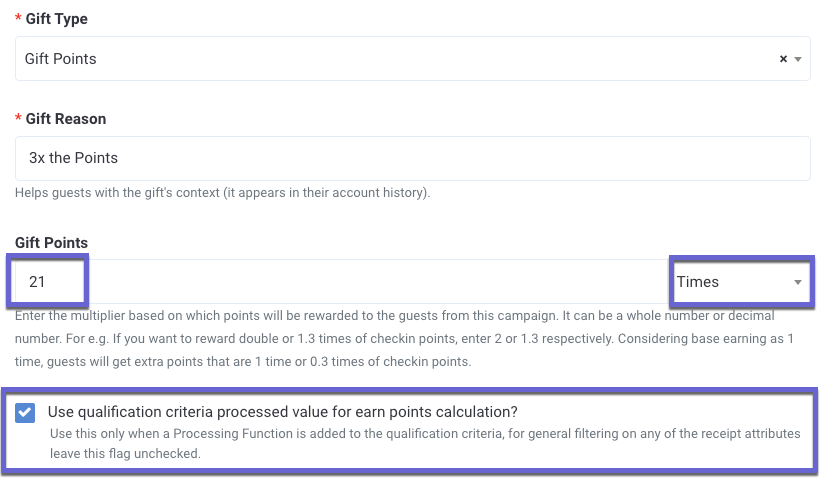Click the checkmark icon beside qualification criteria
The width and height of the screenshot is (825, 480).
coord(25,413)
